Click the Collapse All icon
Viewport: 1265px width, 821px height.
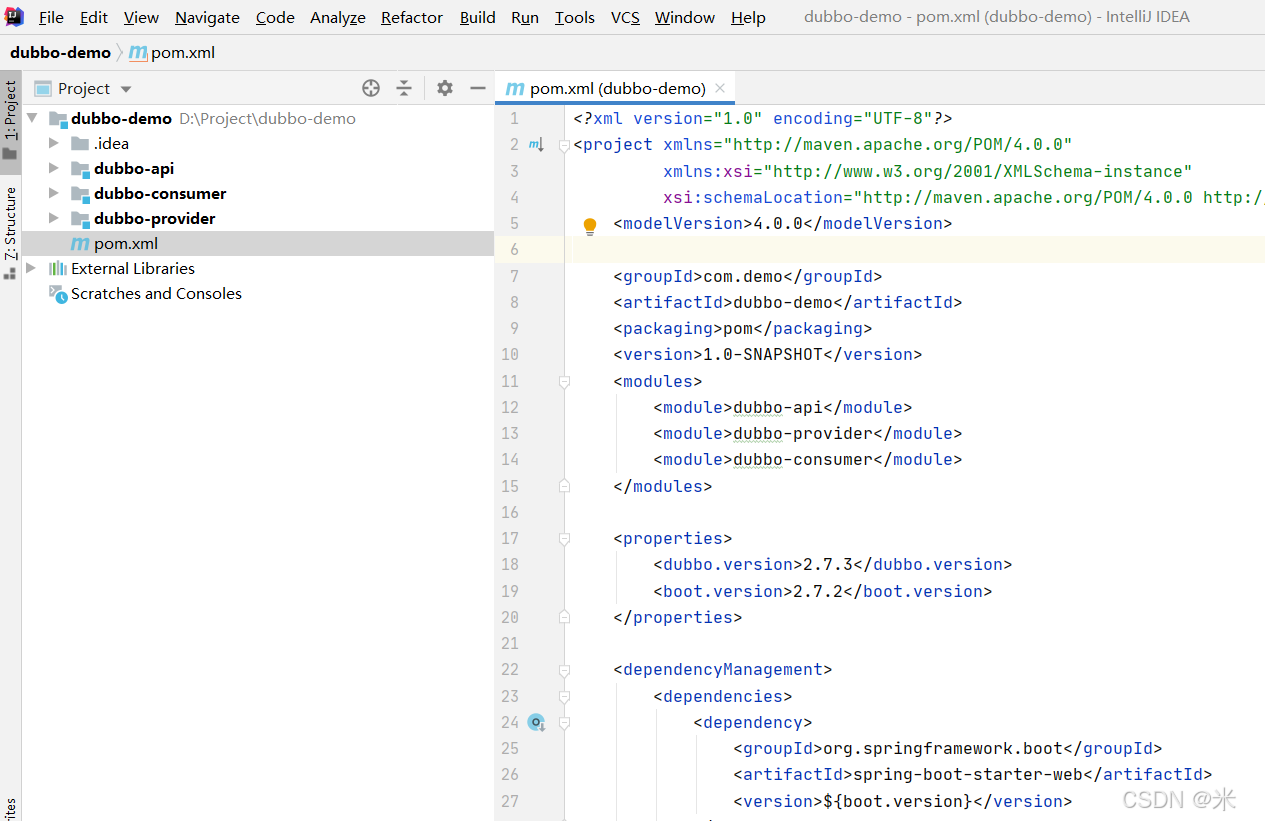point(404,88)
